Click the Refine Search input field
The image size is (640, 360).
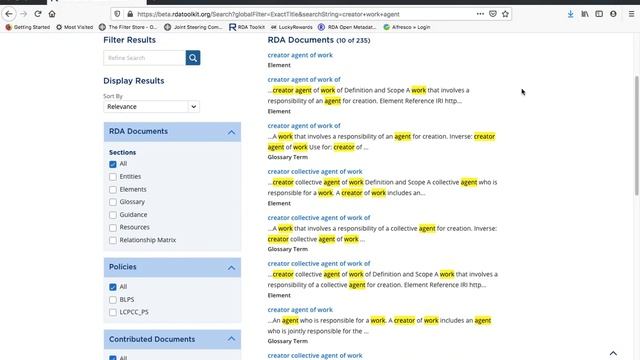[144, 58]
